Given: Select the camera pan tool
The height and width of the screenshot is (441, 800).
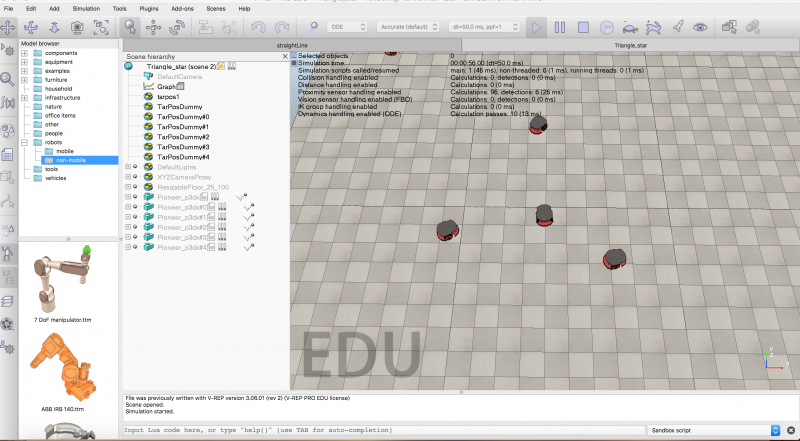Looking at the screenshot, I should pos(7,27).
